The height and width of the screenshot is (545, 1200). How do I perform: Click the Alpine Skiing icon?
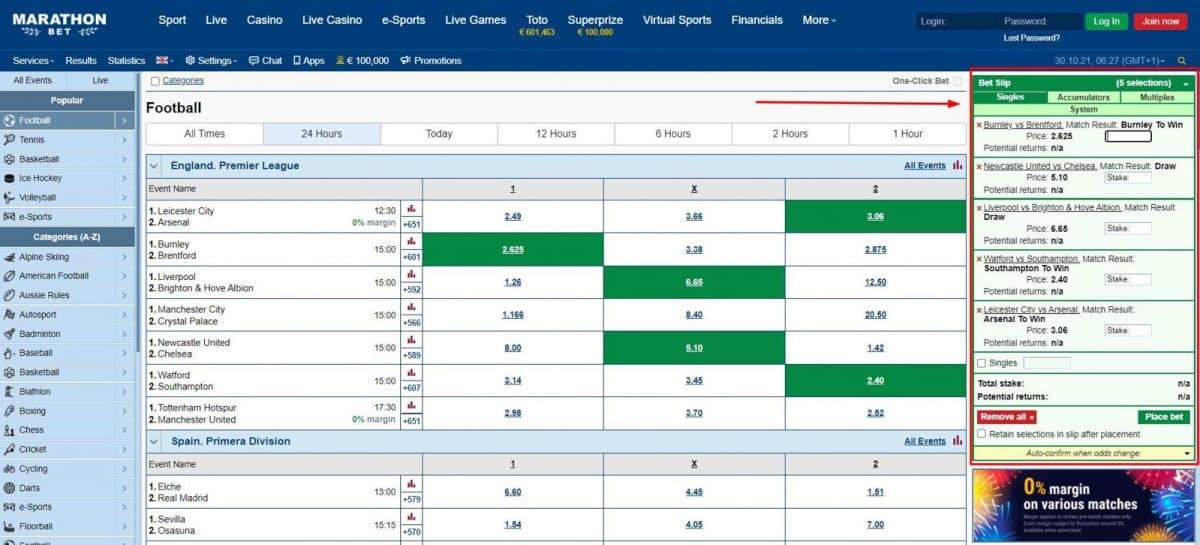pos(9,257)
